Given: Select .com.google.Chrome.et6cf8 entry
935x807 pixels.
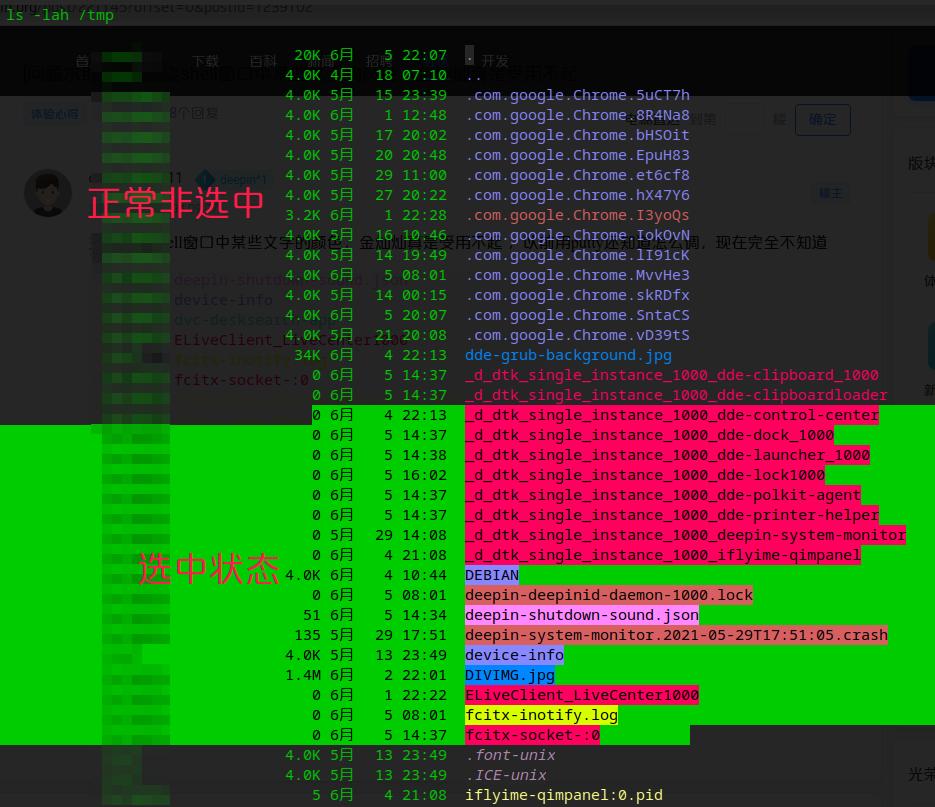Looking at the screenshot, I should coord(577,175).
